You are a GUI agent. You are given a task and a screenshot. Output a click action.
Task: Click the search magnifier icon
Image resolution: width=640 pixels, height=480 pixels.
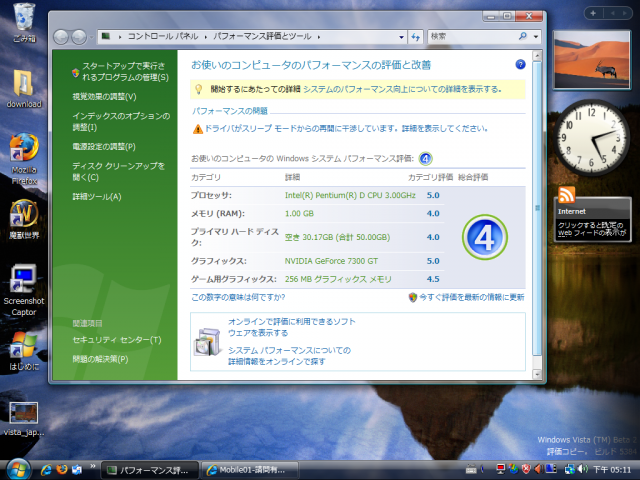pyautogui.click(x=522, y=36)
